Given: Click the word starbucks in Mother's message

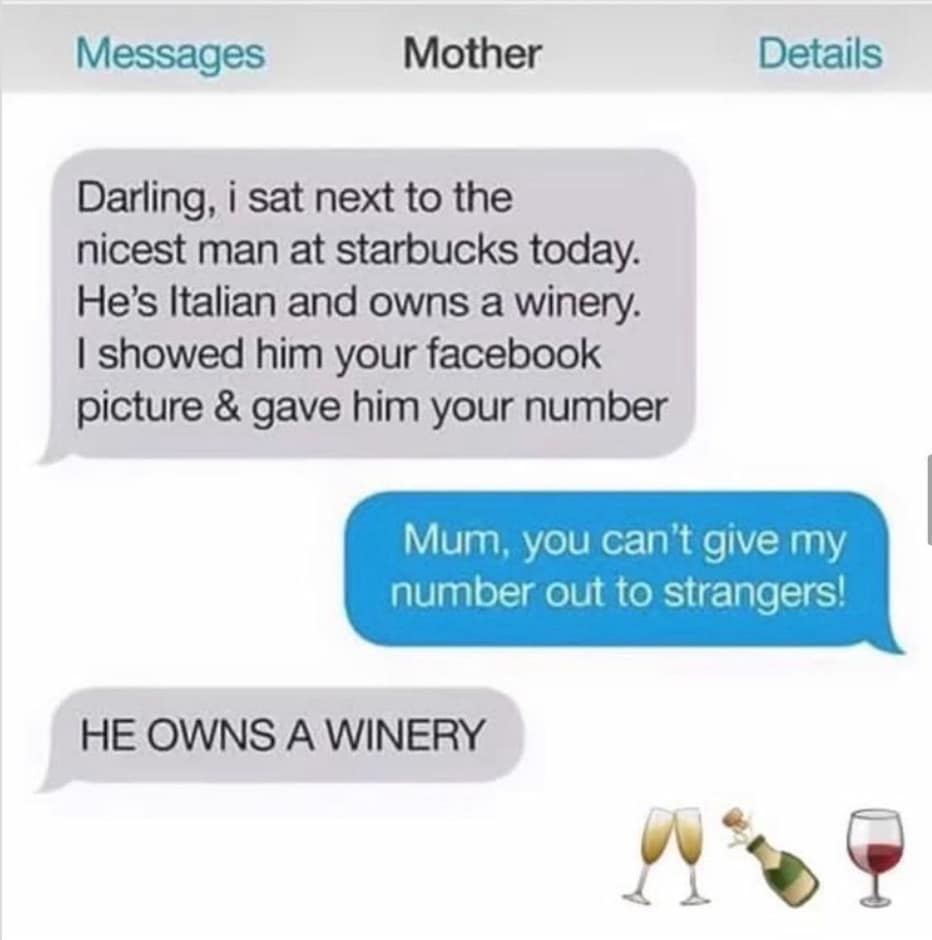Looking at the screenshot, I should pyautogui.click(x=429, y=250).
